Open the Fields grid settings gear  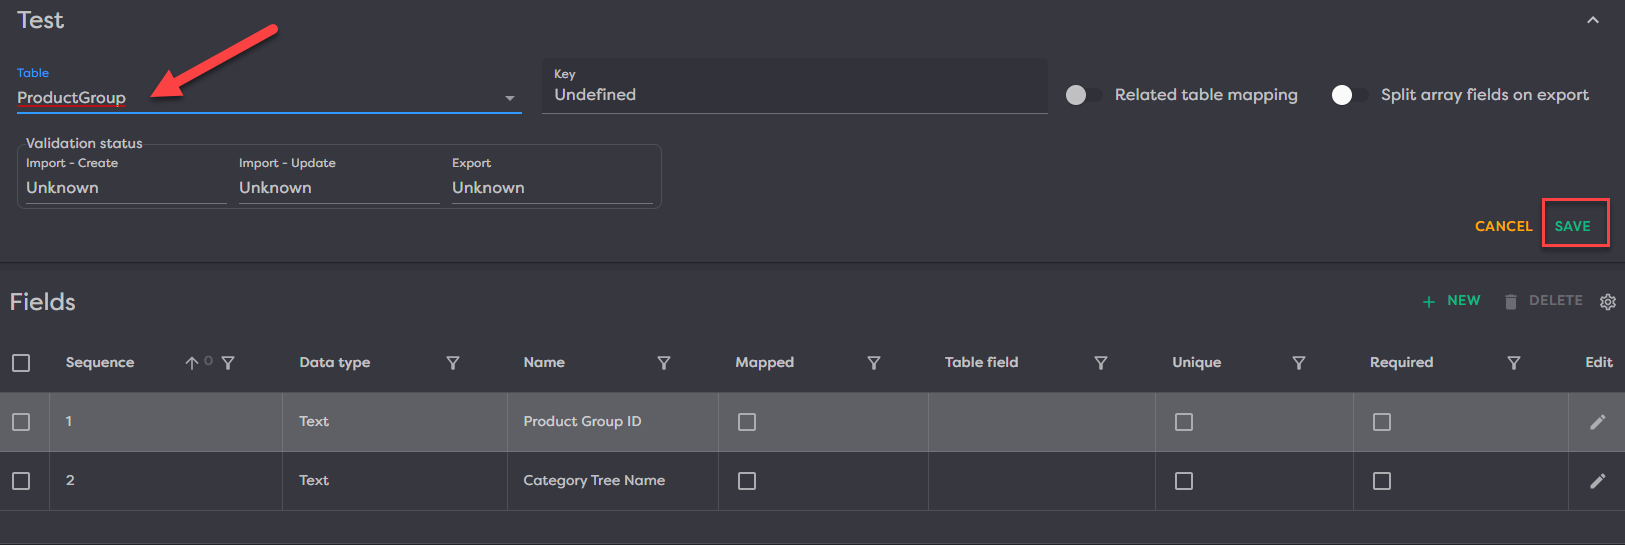(1607, 302)
